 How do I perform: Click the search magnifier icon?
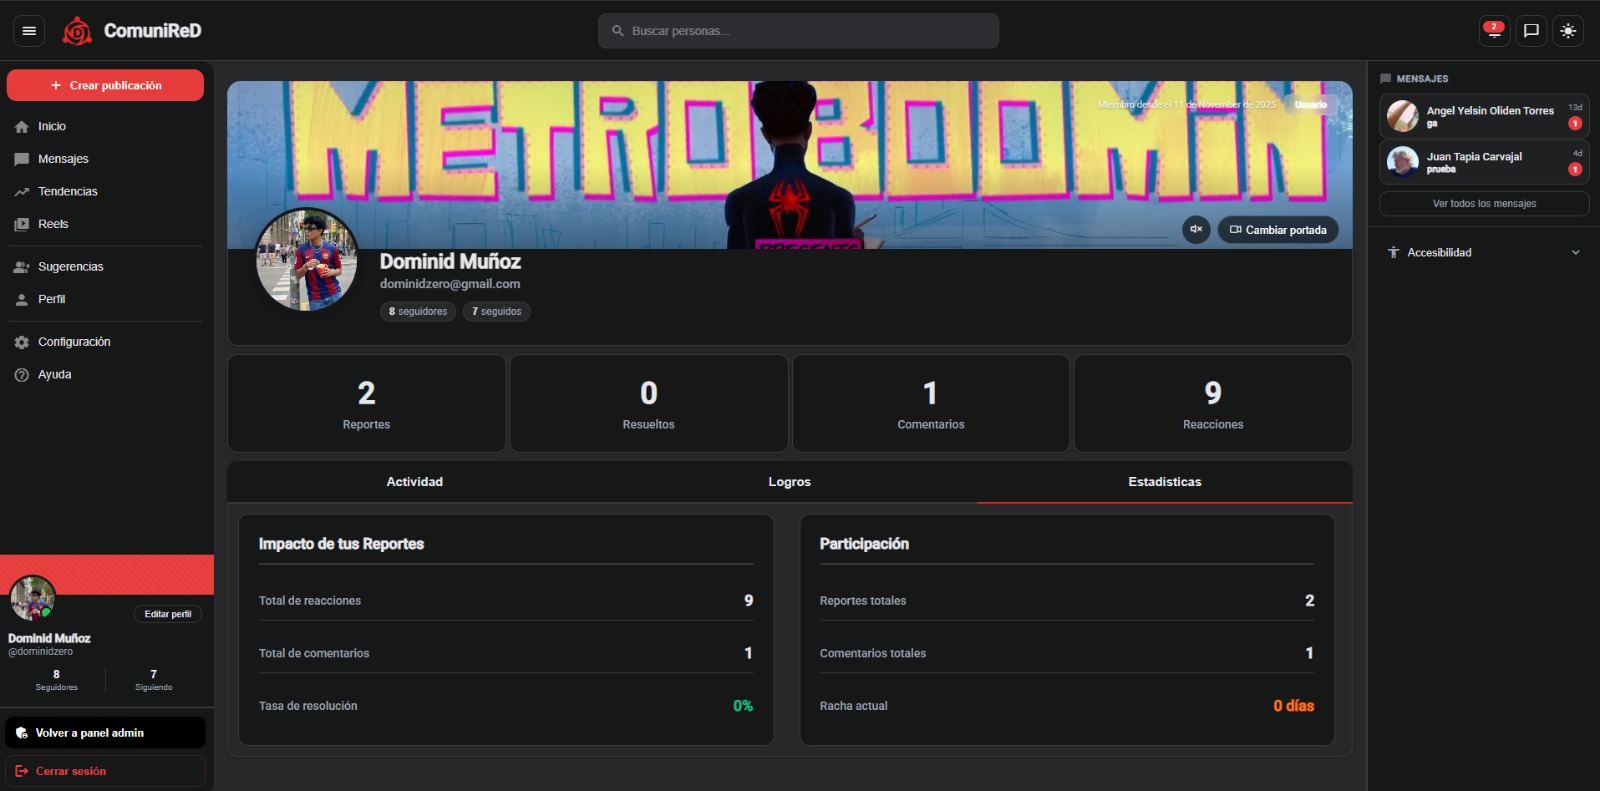pyautogui.click(x=618, y=31)
